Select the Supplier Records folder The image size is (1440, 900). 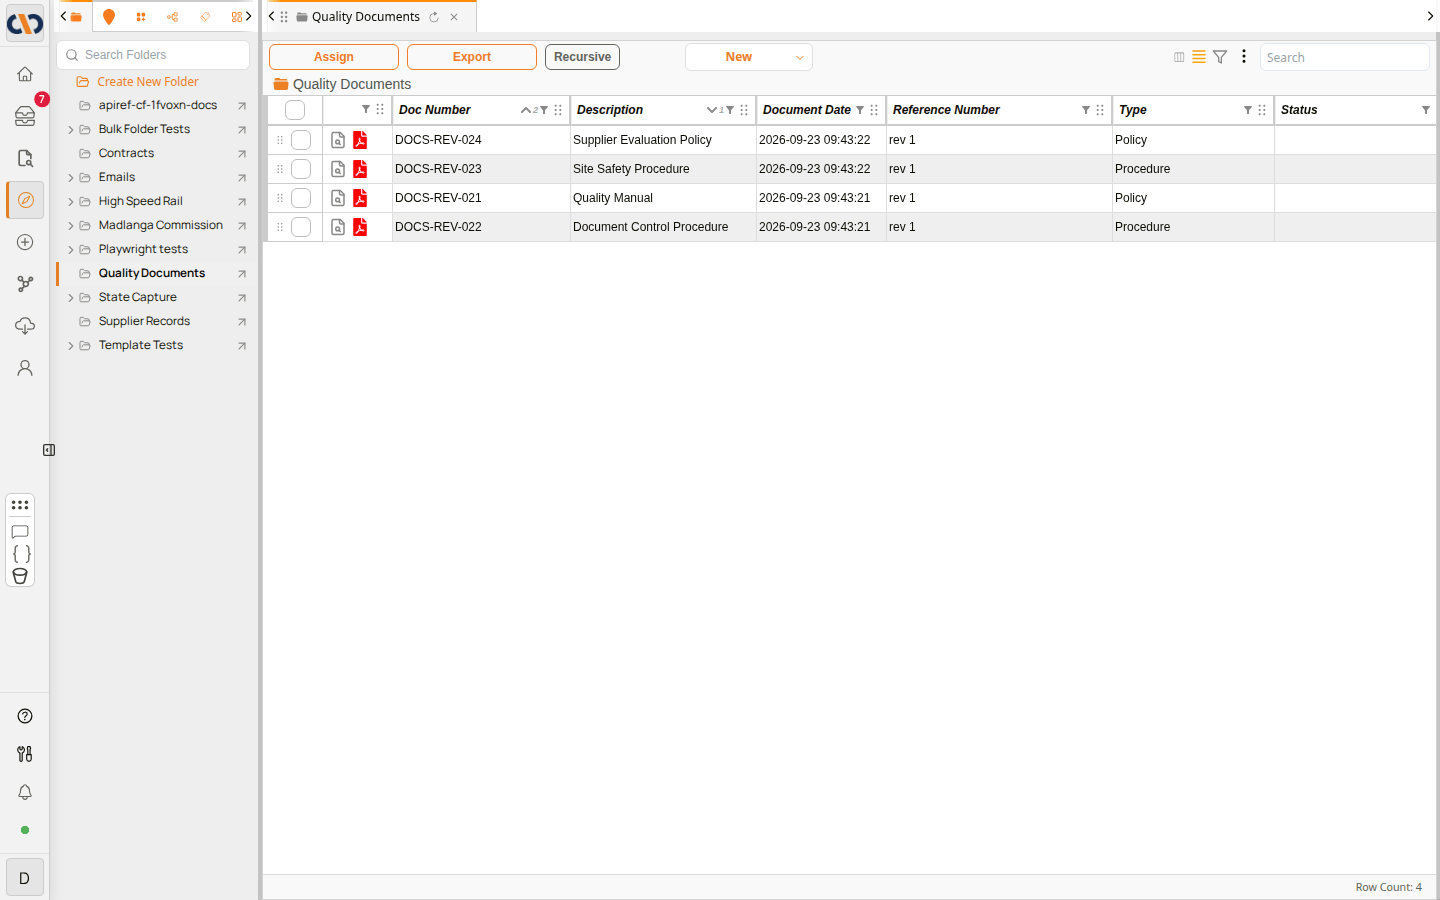(x=144, y=321)
